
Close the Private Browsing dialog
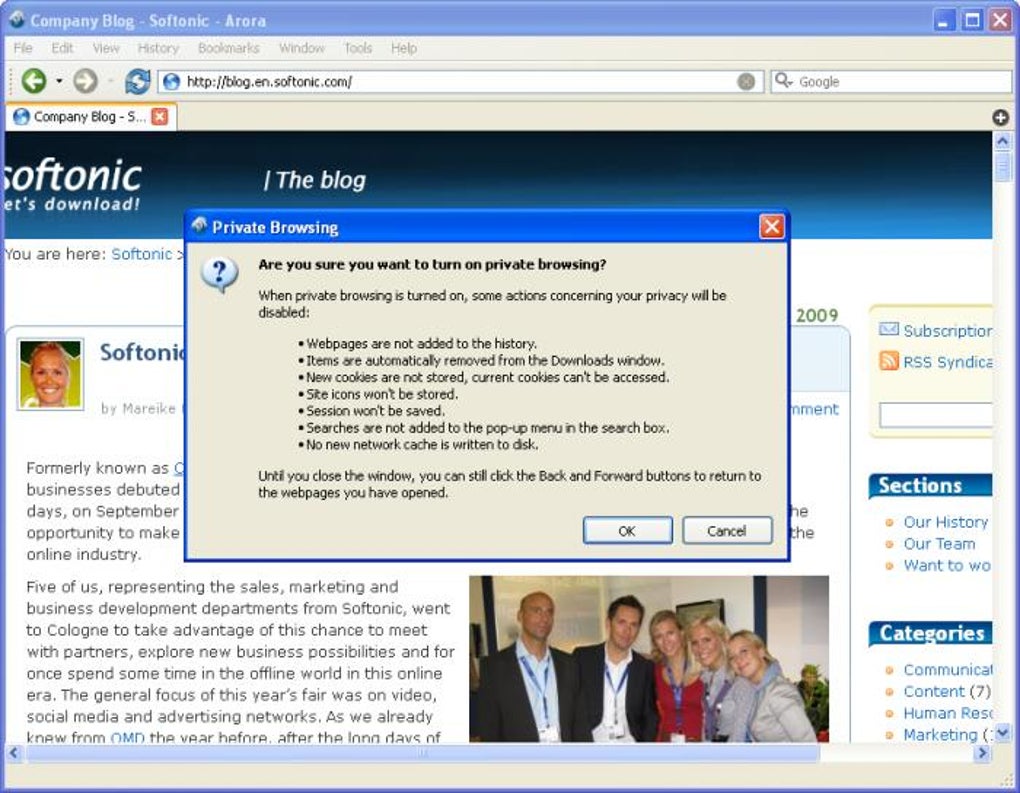(772, 227)
